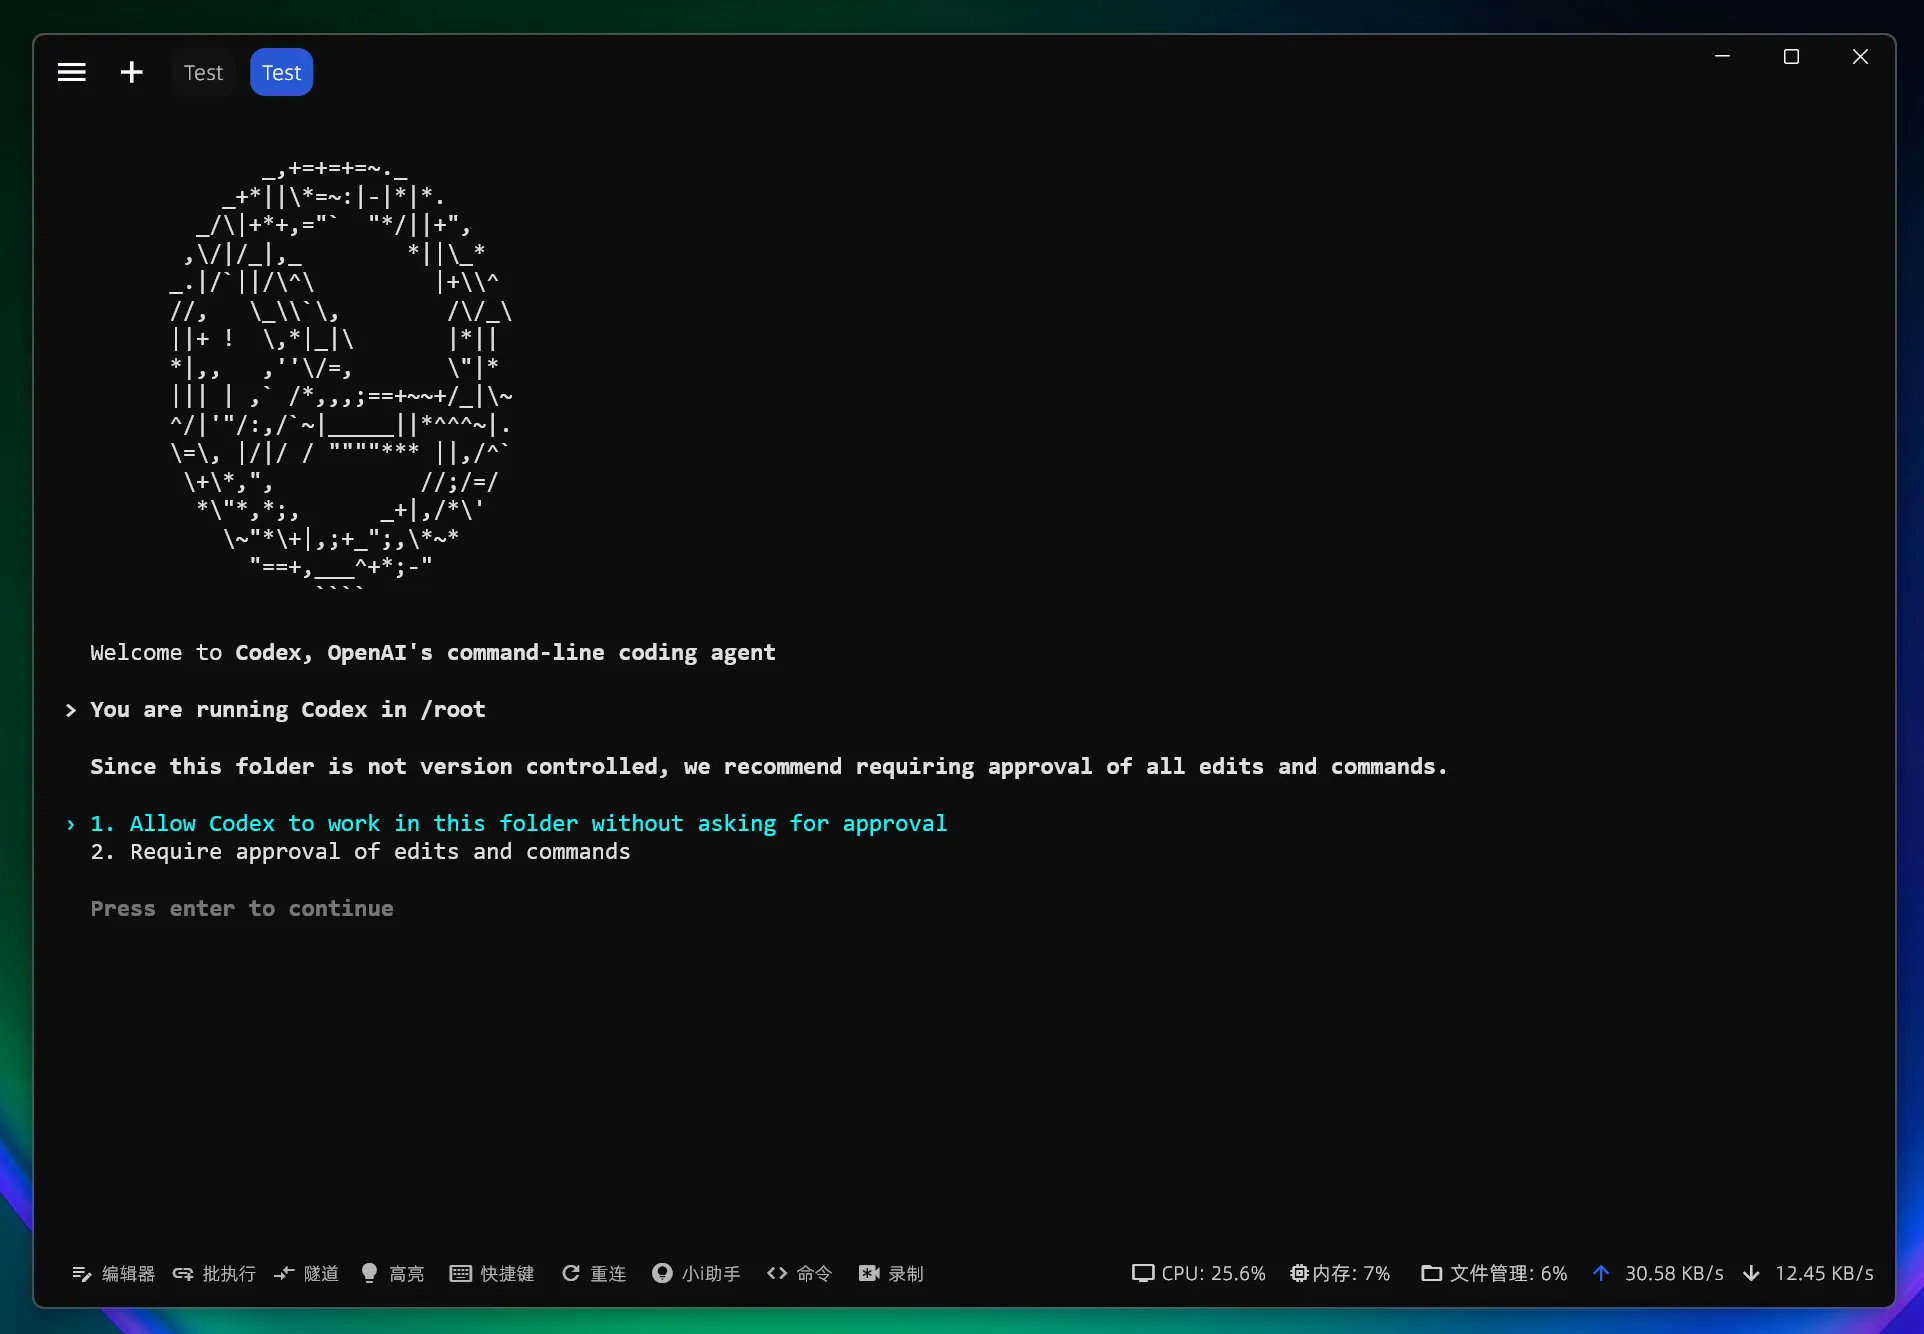Open the 小助手 assistant
This screenshot has width=1924, height=1334.
pos(696,1273)
